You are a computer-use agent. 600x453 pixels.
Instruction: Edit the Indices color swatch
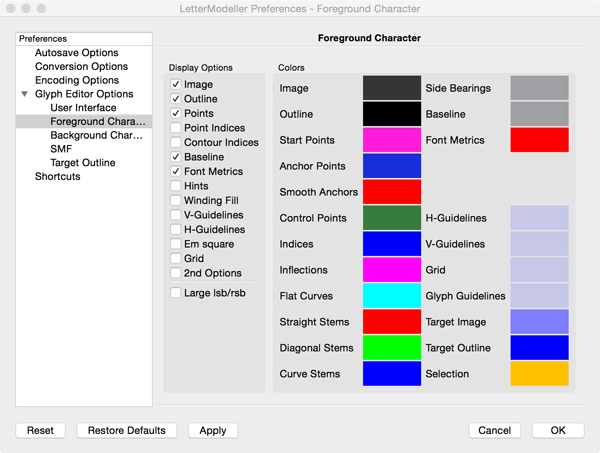click(392, 244)
